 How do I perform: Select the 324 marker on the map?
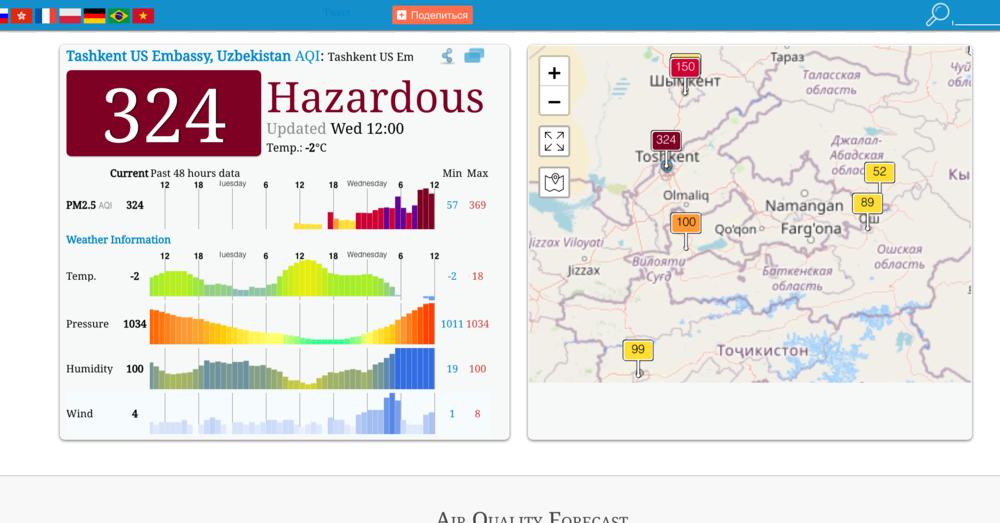(x=666, y=141)
